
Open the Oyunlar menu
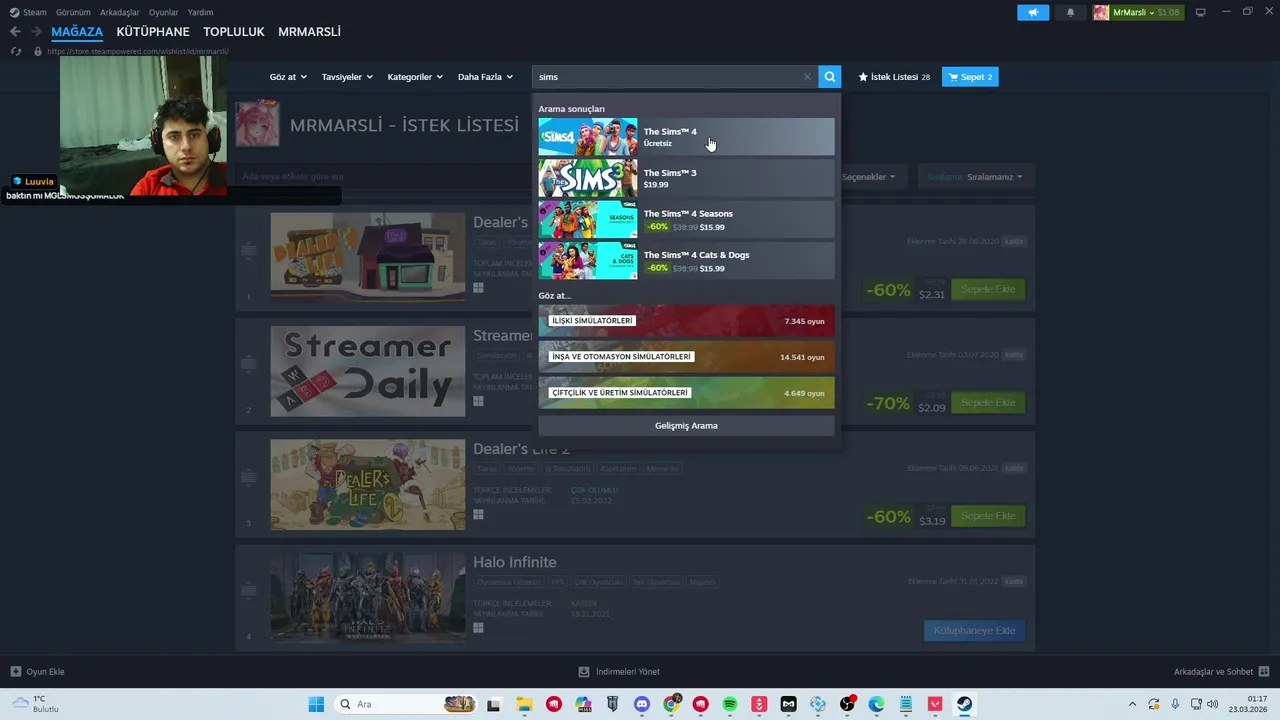click(163, 12)
